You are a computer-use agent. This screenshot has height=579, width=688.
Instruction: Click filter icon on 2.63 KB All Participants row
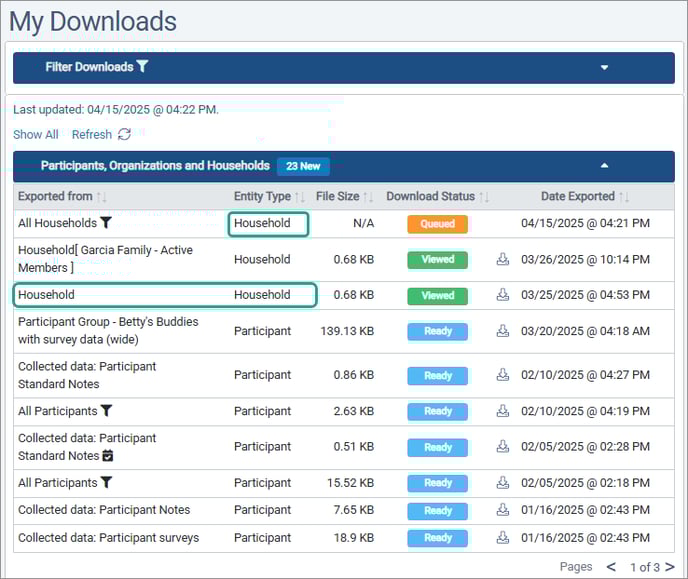tap(106, 411)
